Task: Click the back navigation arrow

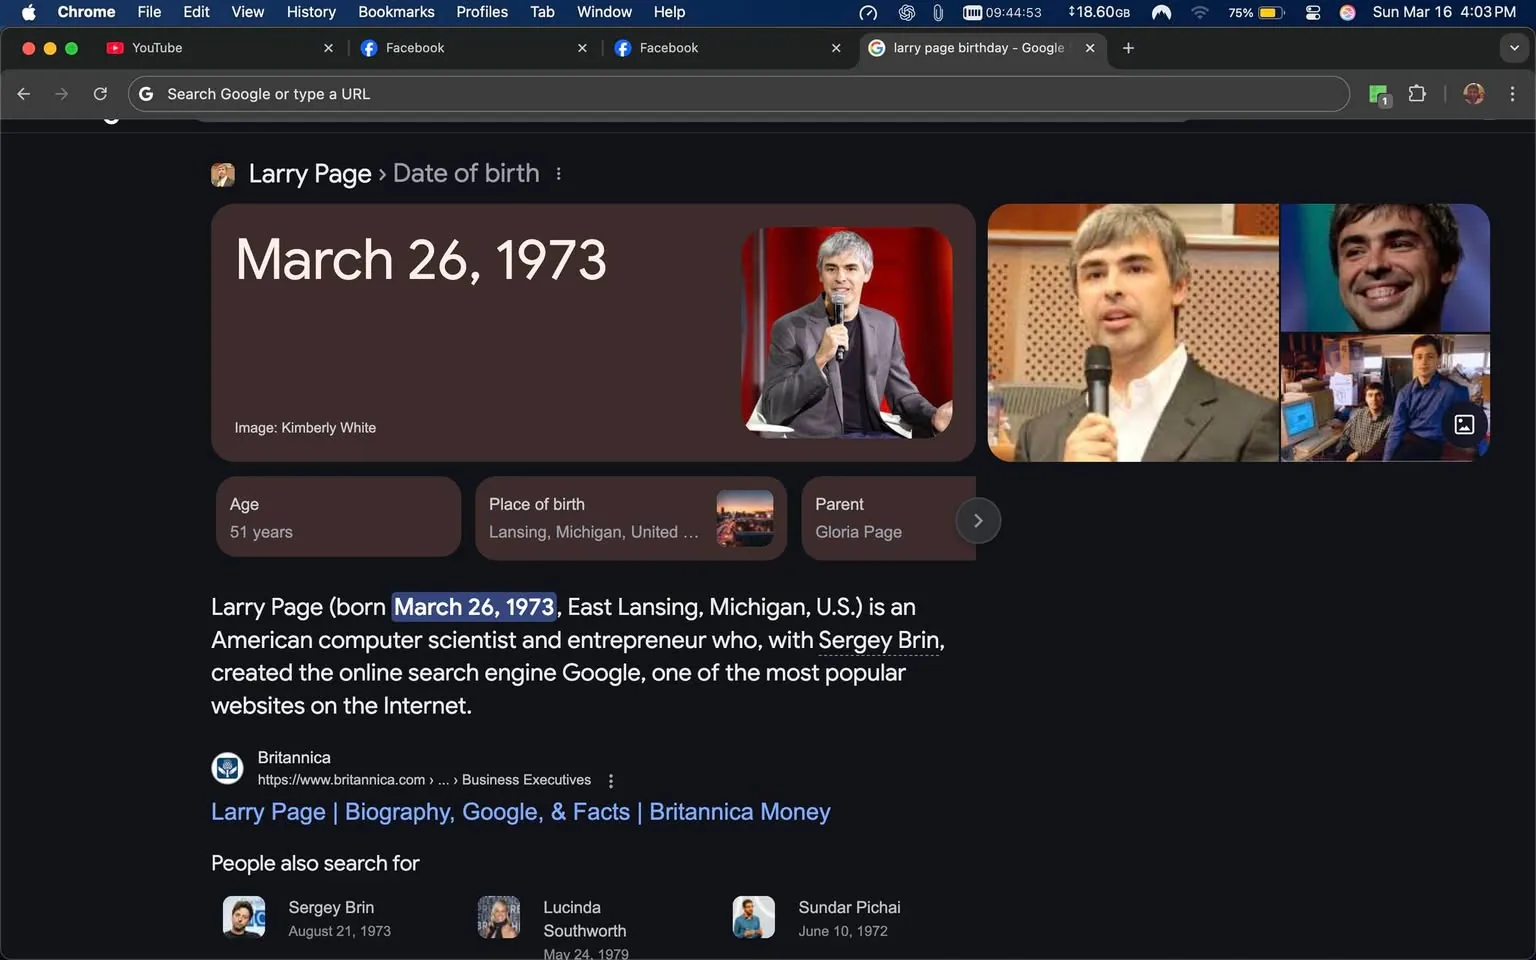Action: coord(23,93)
